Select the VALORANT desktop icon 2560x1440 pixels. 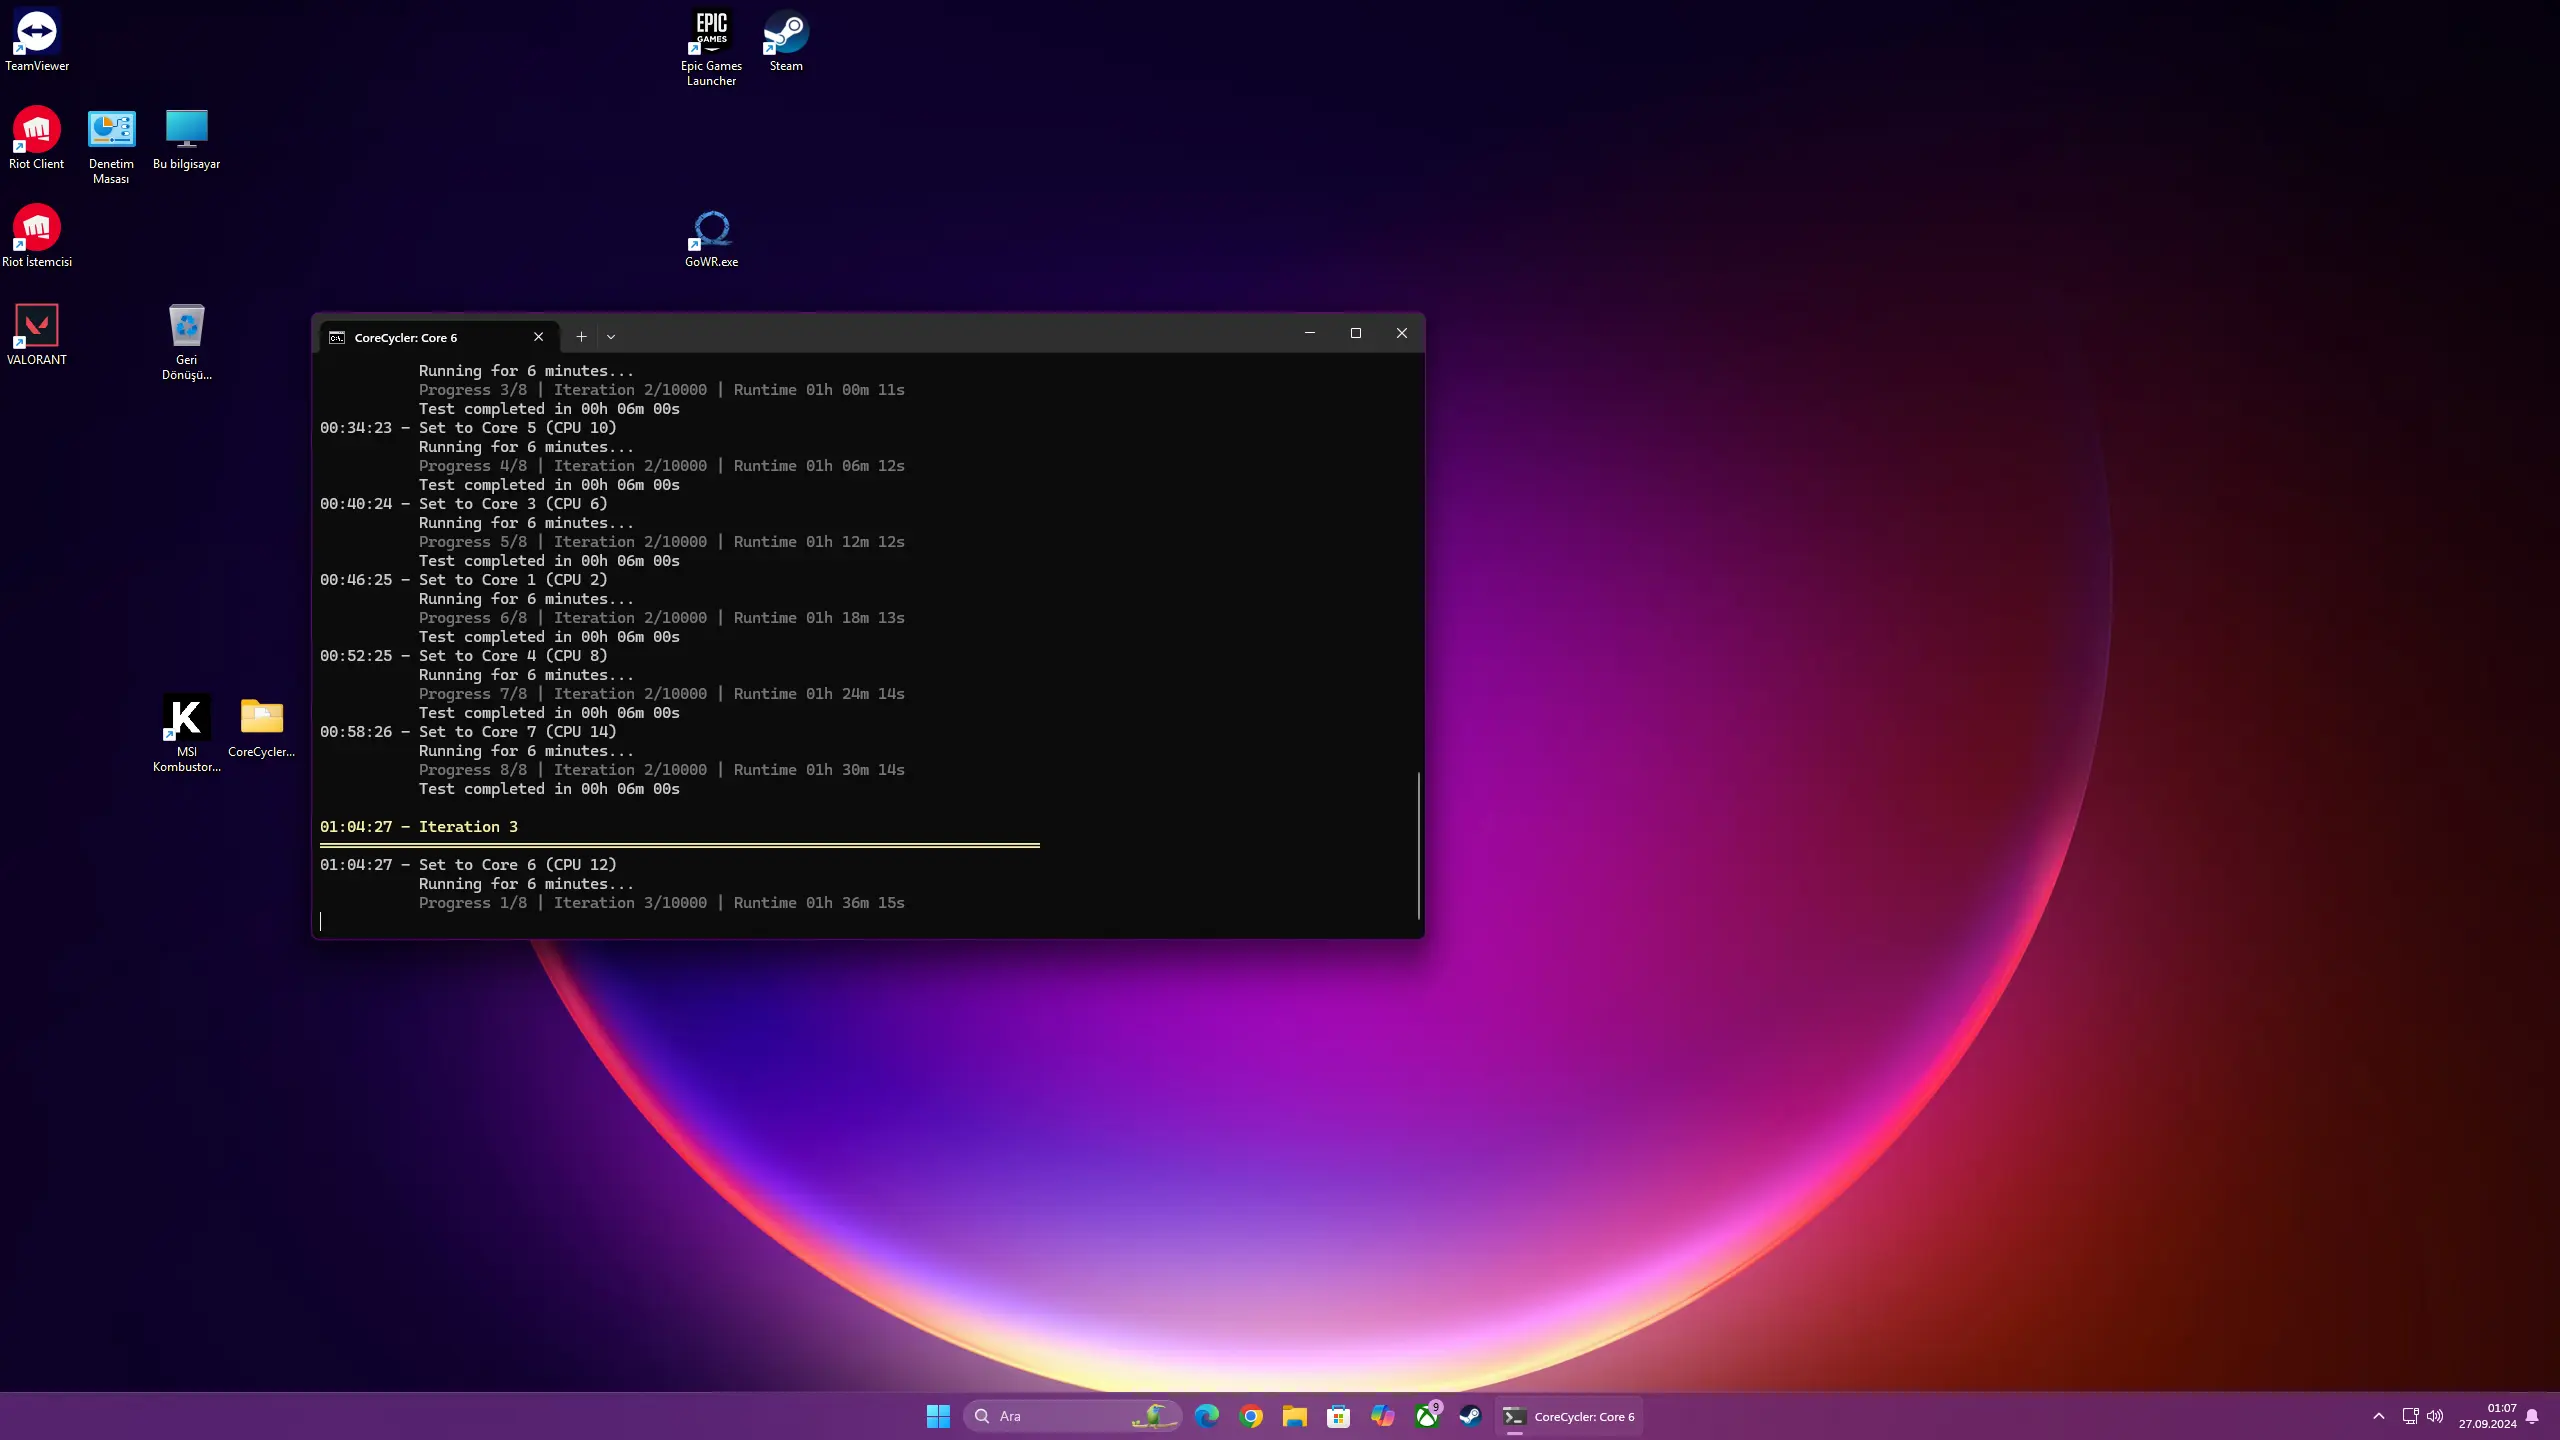[37, 334]
